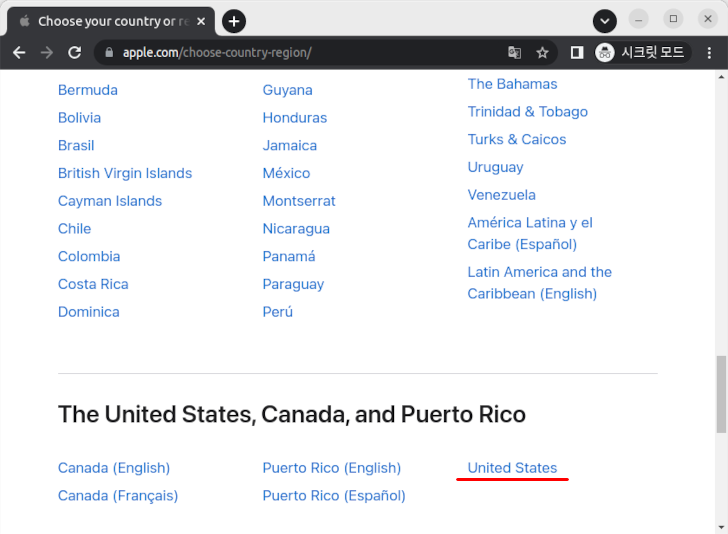Choose Jamaica
The width and height of the screenshot is (728, 534).
[x=290, y=145]
